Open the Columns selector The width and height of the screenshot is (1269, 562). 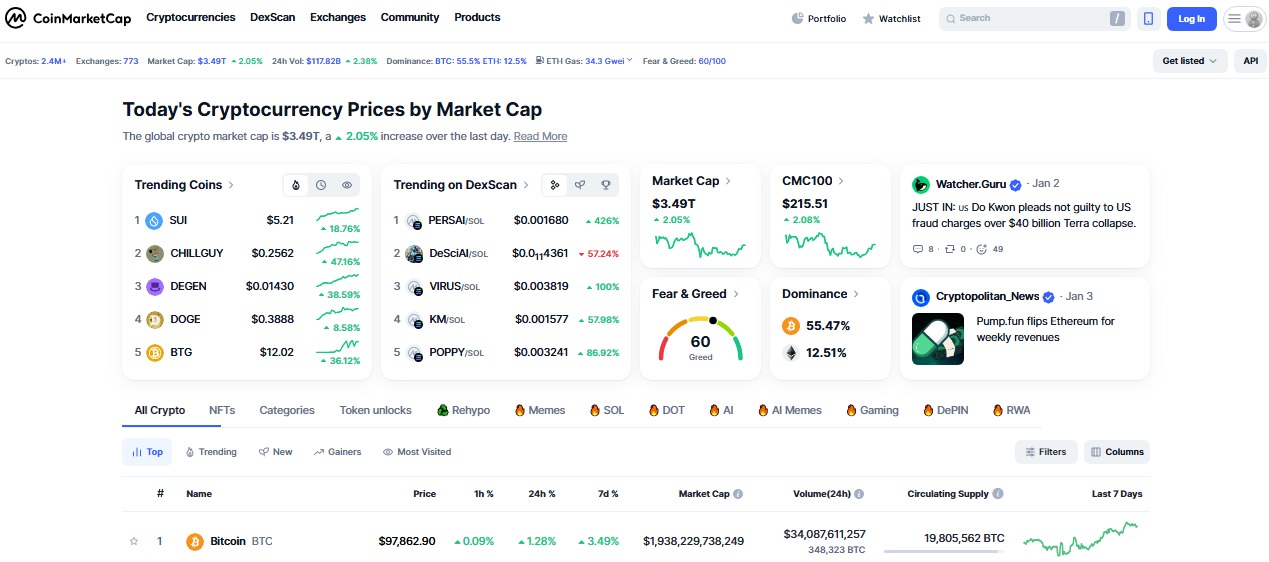tap(1117, 452)
